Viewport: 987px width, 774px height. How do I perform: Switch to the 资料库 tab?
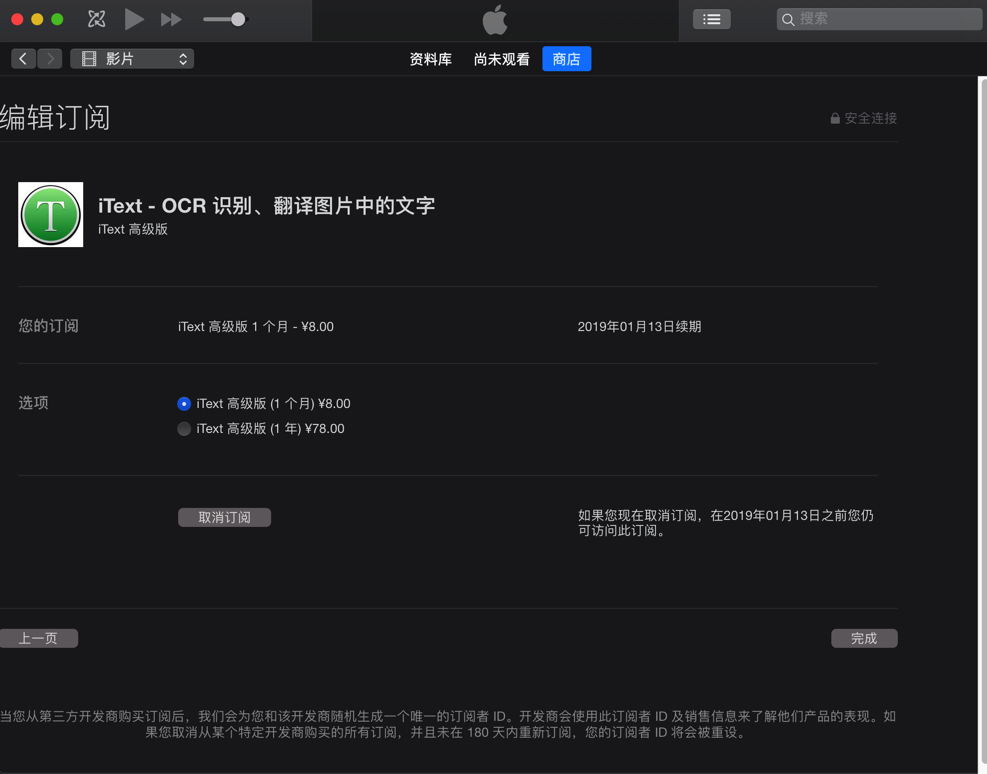(431, 59)
